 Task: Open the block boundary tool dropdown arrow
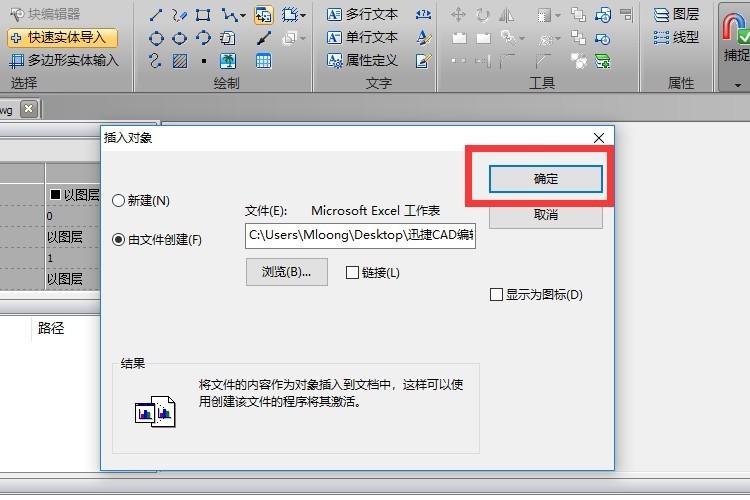(303, 16)
